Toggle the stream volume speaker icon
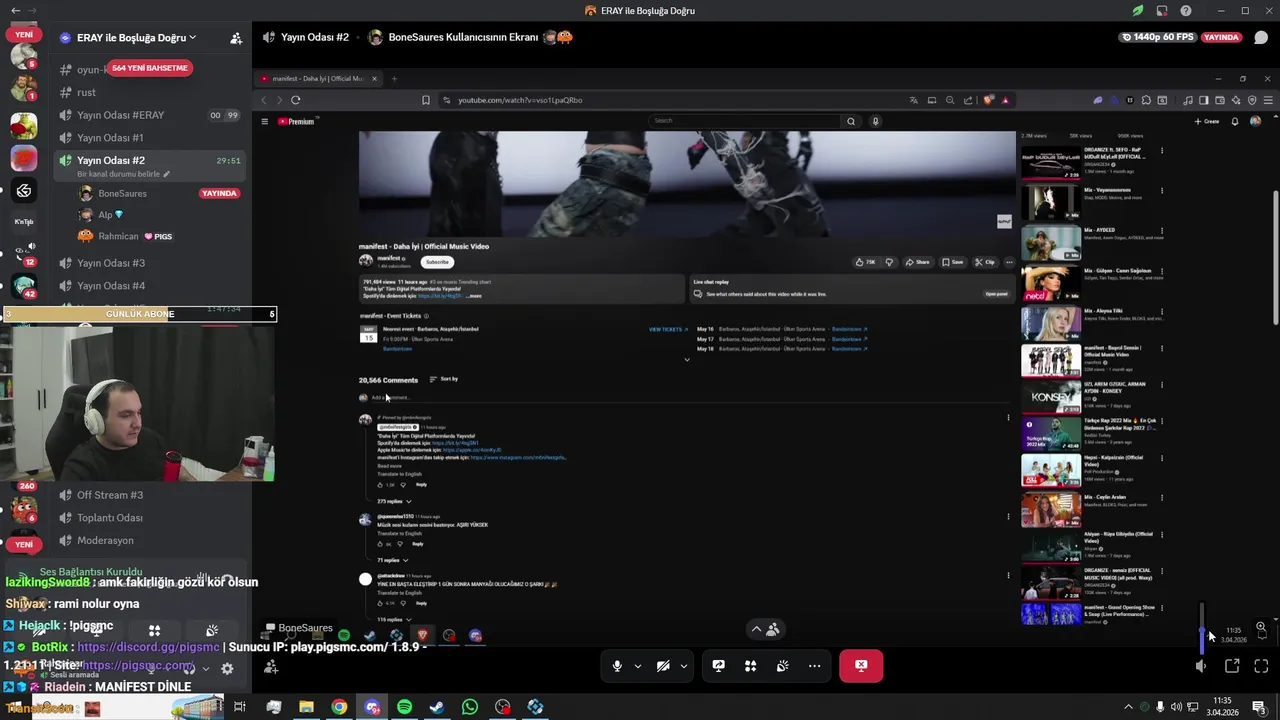Image resolution: width=1280 pixels, height=720 pixels. [x=1202, y=666]
